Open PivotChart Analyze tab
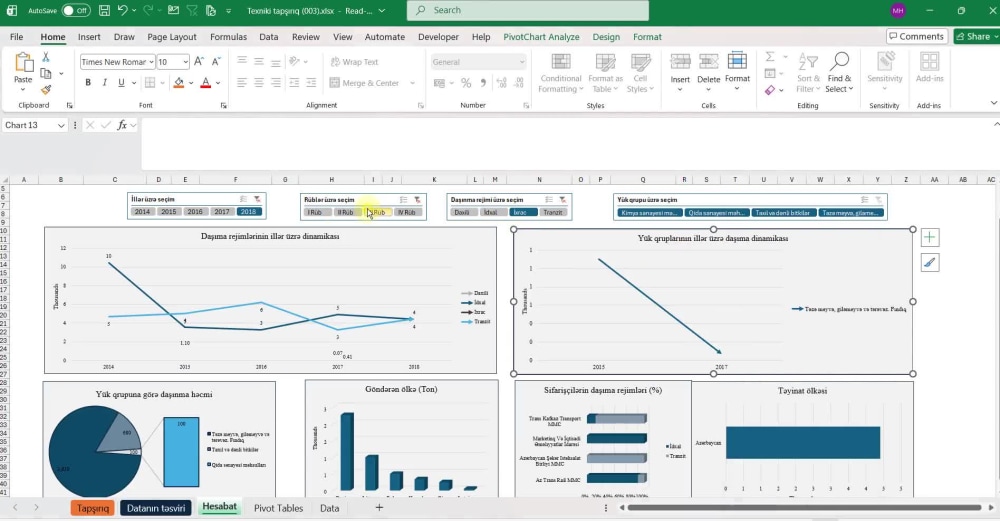Image resolution: width=1000 pixels, height=521 pixels. tap(541, 37)
